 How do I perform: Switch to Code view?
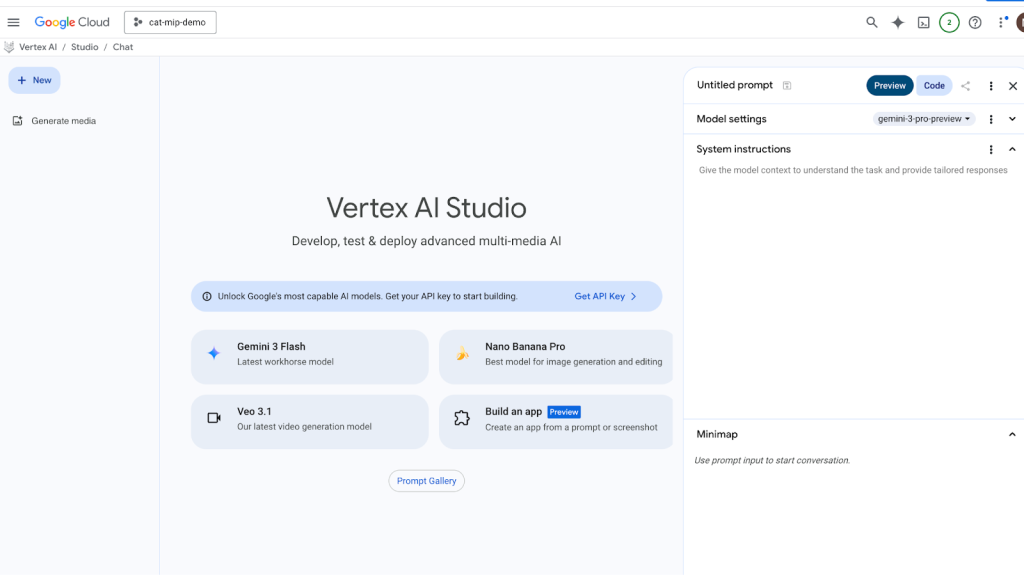[x=934, y=86]
